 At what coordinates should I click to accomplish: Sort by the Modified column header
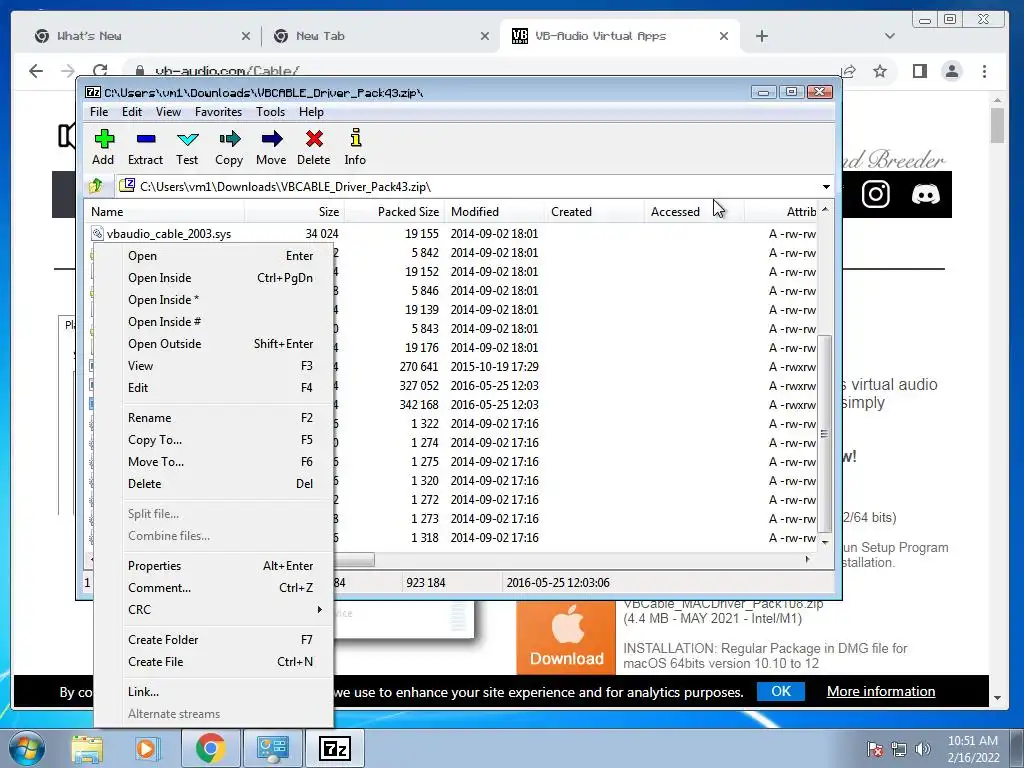(494, 212)
